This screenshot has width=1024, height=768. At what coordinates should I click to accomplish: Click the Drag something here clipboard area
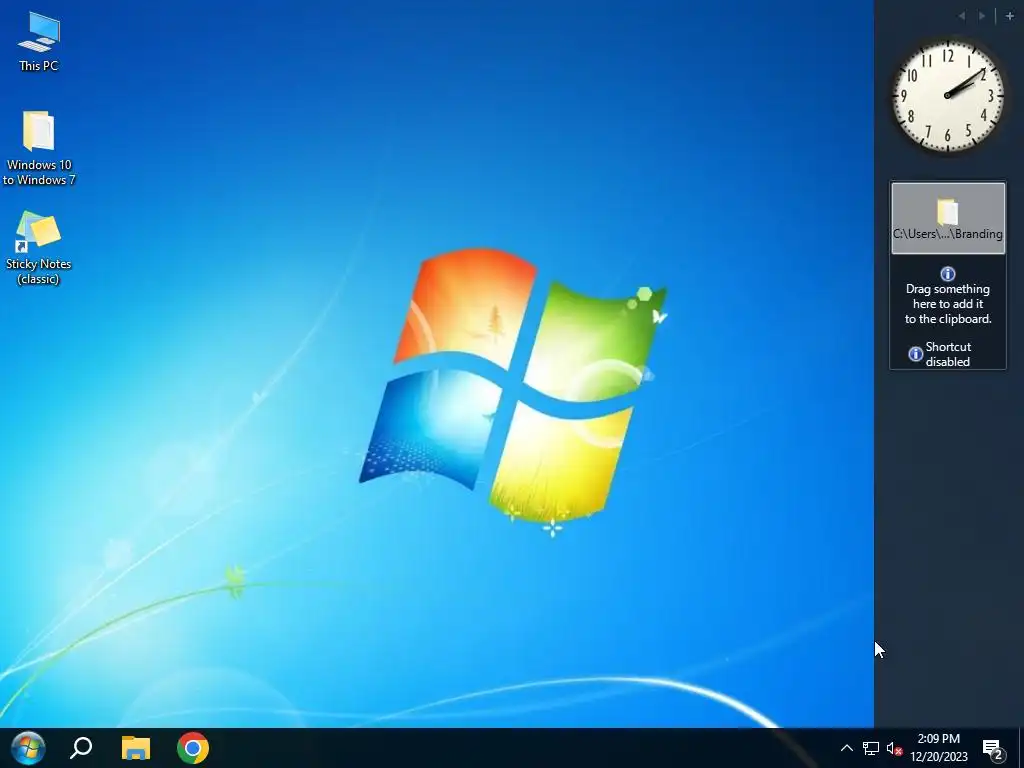(948, 296)
